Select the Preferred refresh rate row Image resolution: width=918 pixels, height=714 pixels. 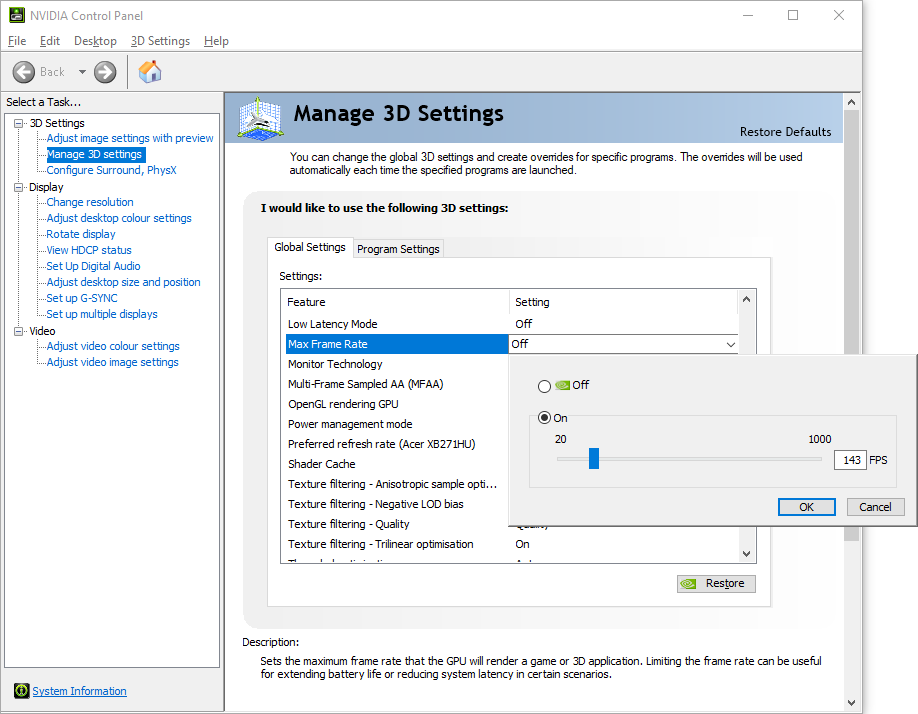click(x=398, y=444)
